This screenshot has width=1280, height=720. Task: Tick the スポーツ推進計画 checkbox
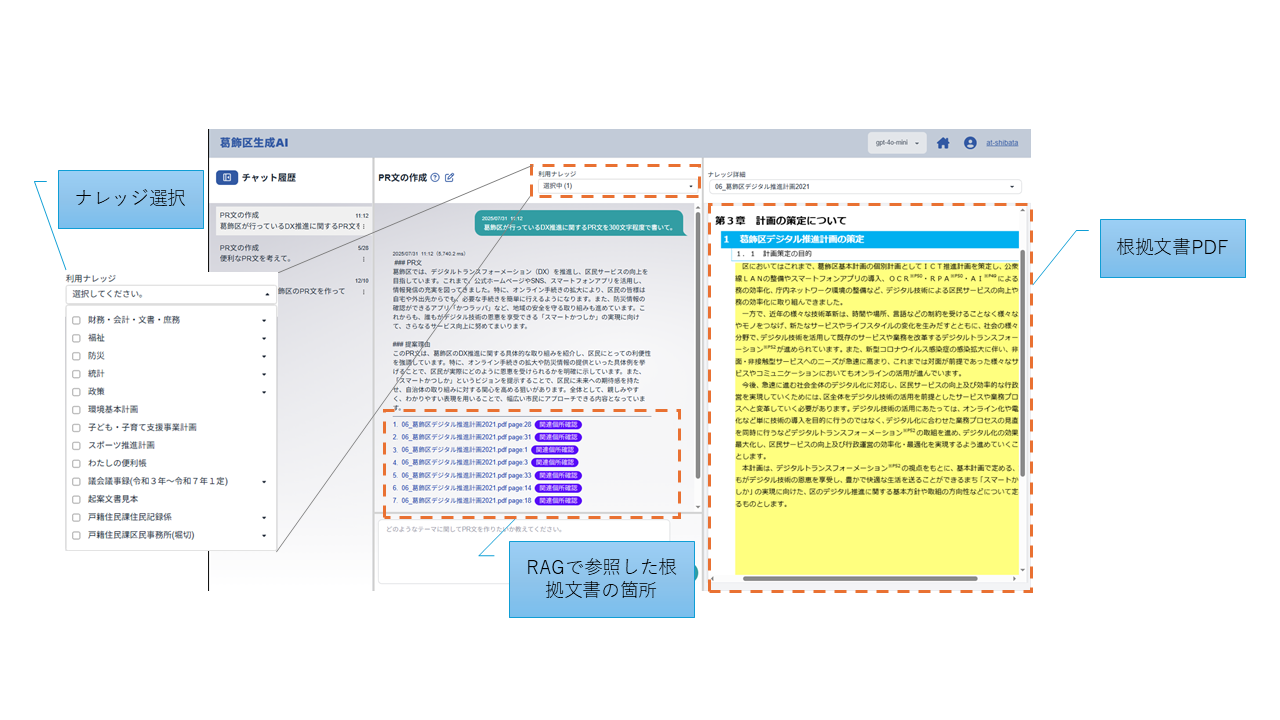76,445
